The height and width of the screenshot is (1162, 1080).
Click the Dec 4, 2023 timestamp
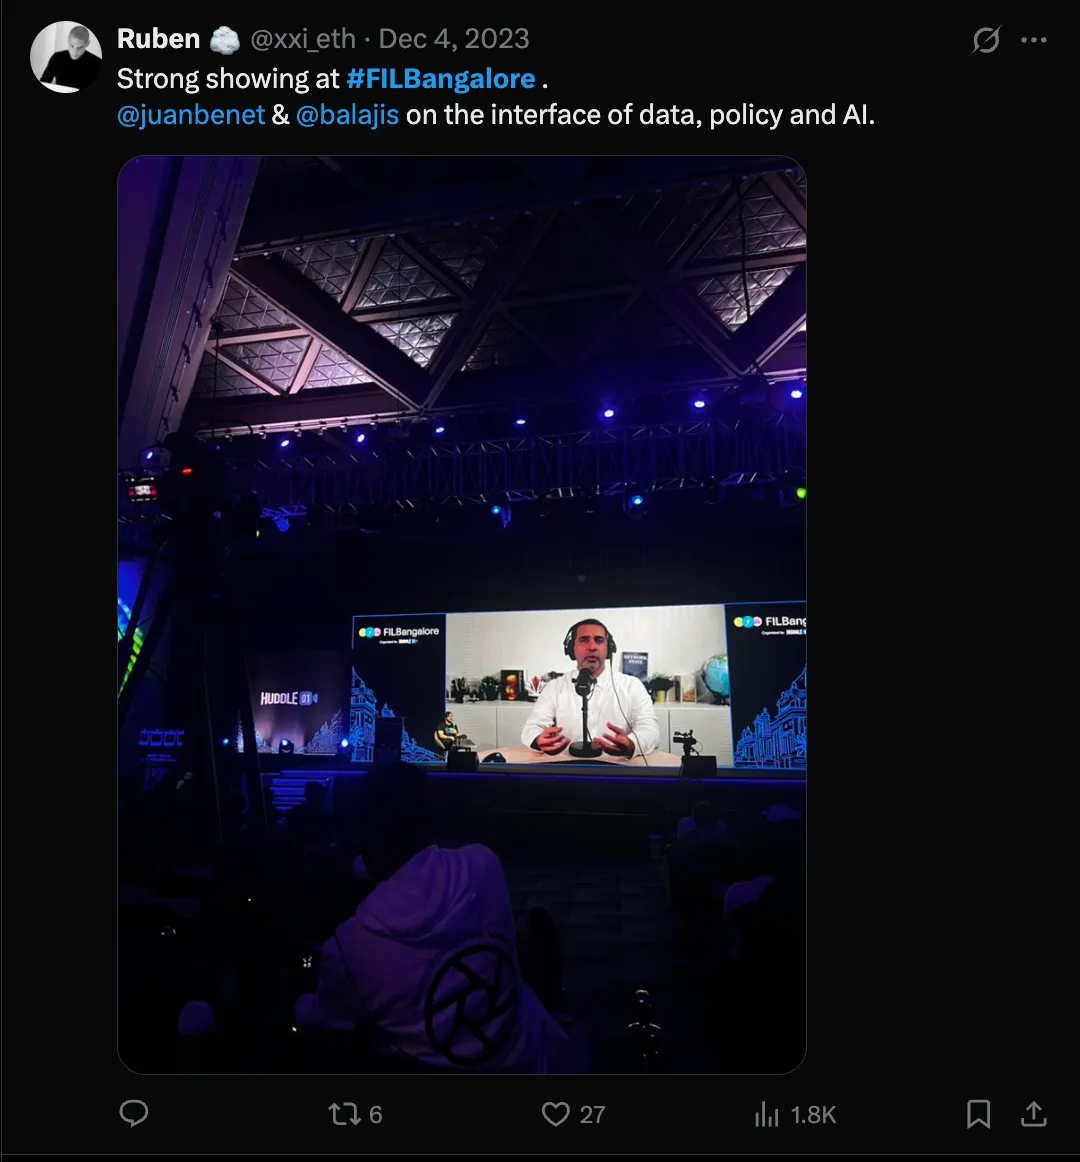(454, 39)
